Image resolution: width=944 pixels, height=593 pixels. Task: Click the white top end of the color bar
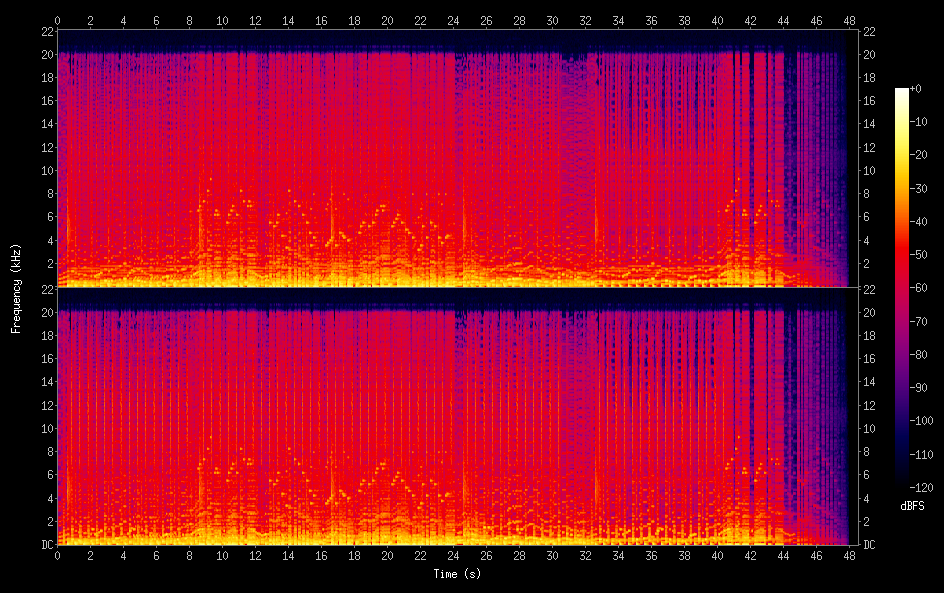click(x=902, y=92)
